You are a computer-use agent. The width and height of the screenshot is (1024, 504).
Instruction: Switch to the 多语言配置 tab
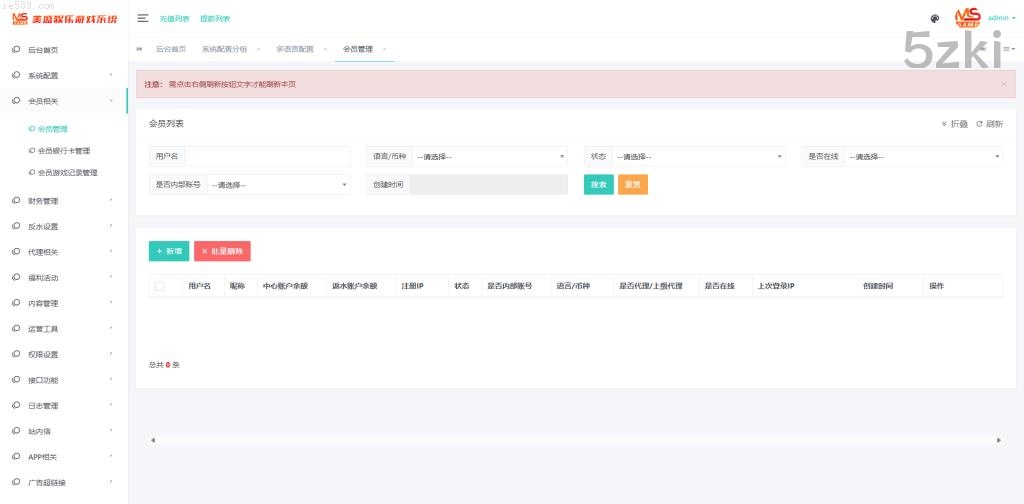tap(294, 48)
